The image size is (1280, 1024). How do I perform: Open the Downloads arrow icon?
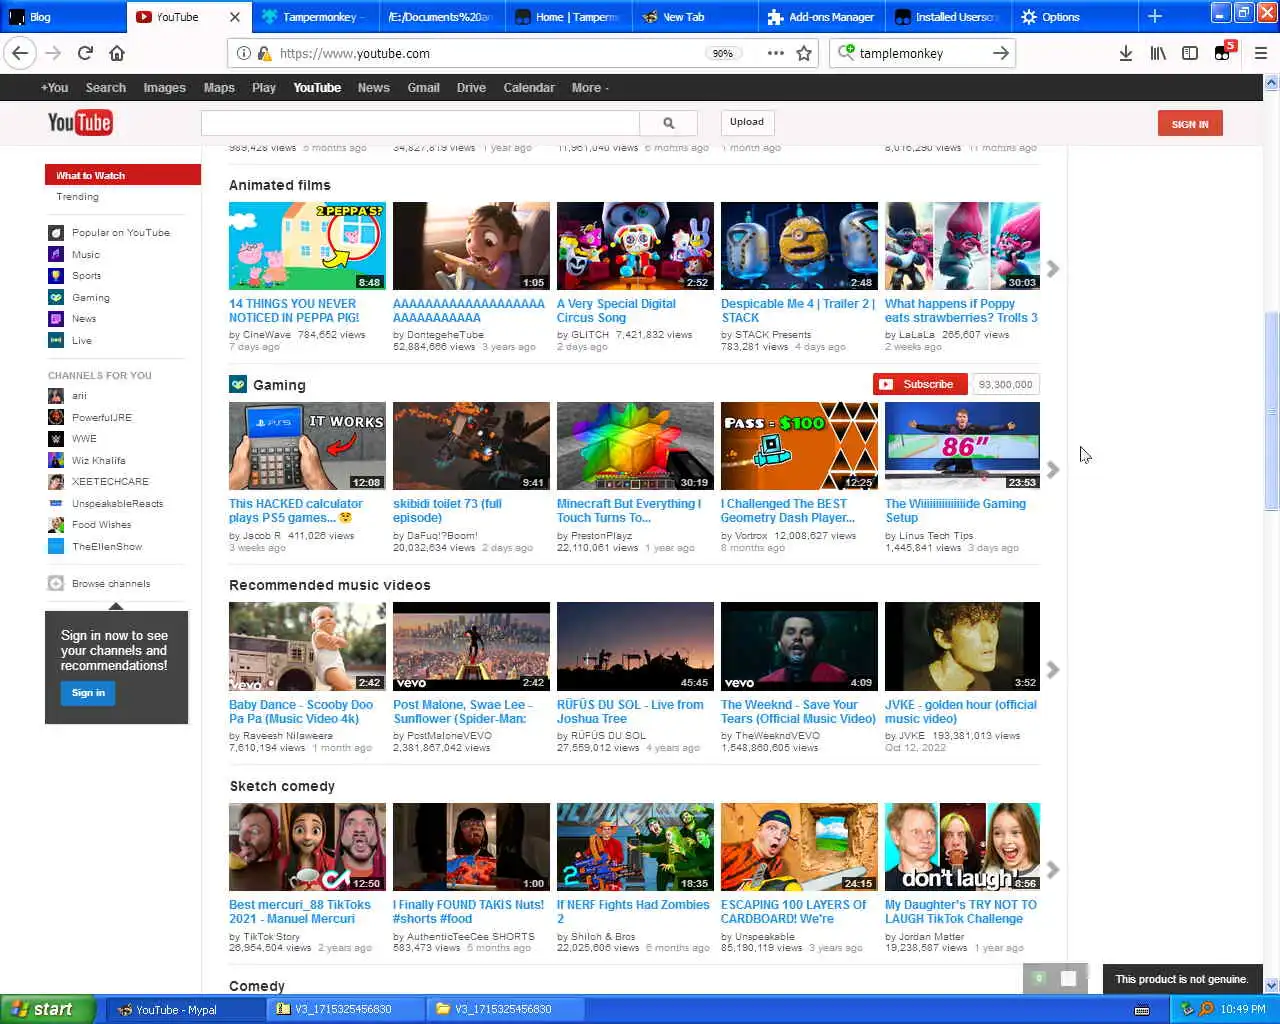(1126, 53)
